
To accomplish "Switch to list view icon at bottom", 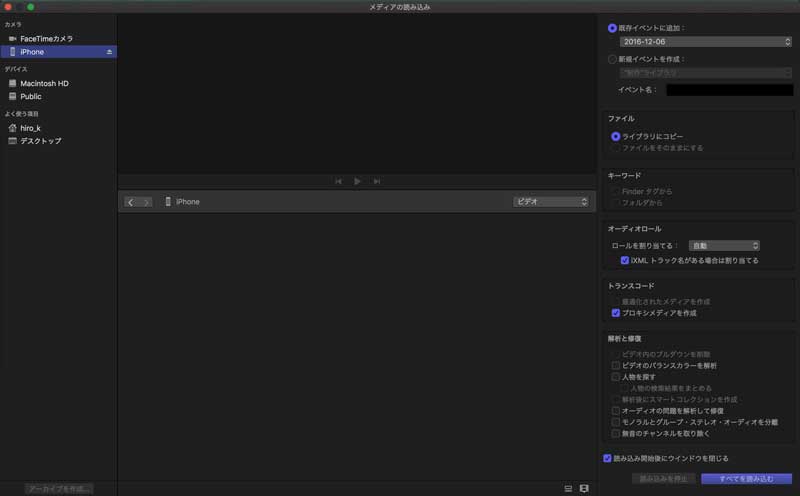I will [x=568, y=489].
